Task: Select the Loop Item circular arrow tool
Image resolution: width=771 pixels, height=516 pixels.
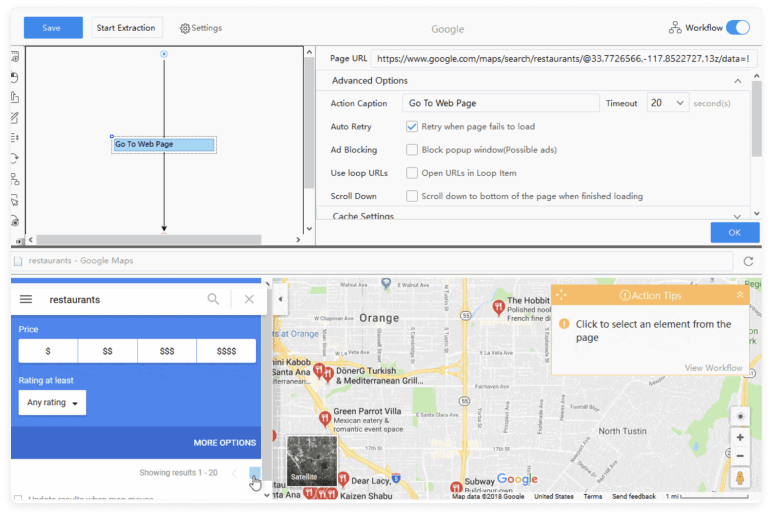Action: [15, 158]
